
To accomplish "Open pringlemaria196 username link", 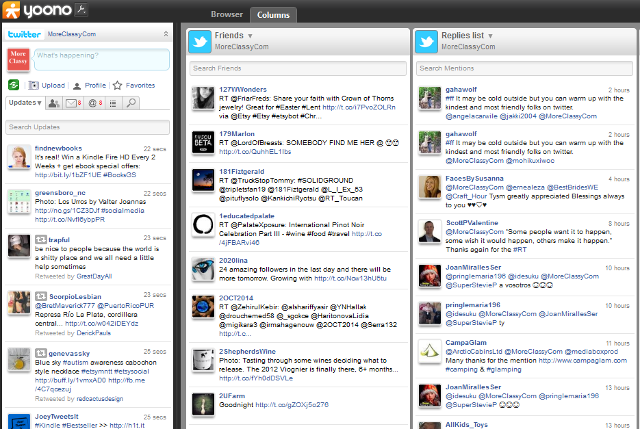I will (x=473, y=305).
